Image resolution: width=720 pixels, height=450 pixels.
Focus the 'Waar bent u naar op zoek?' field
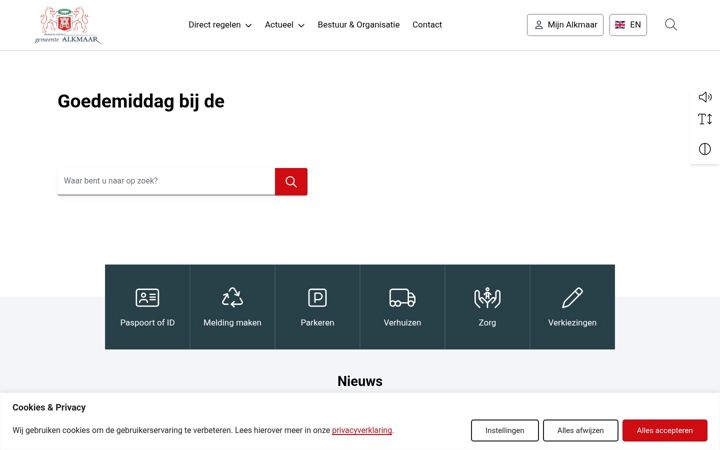point(166,181)
